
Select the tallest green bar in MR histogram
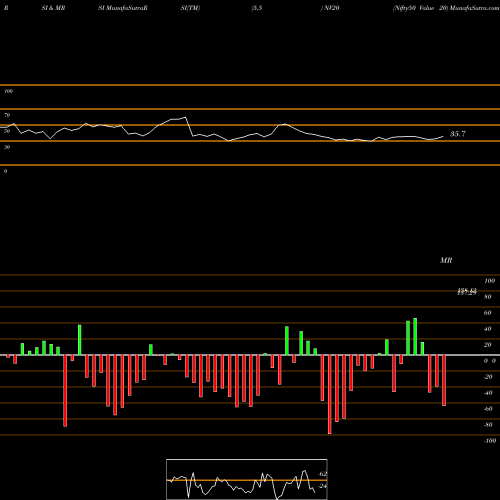(x=415, y=337)
